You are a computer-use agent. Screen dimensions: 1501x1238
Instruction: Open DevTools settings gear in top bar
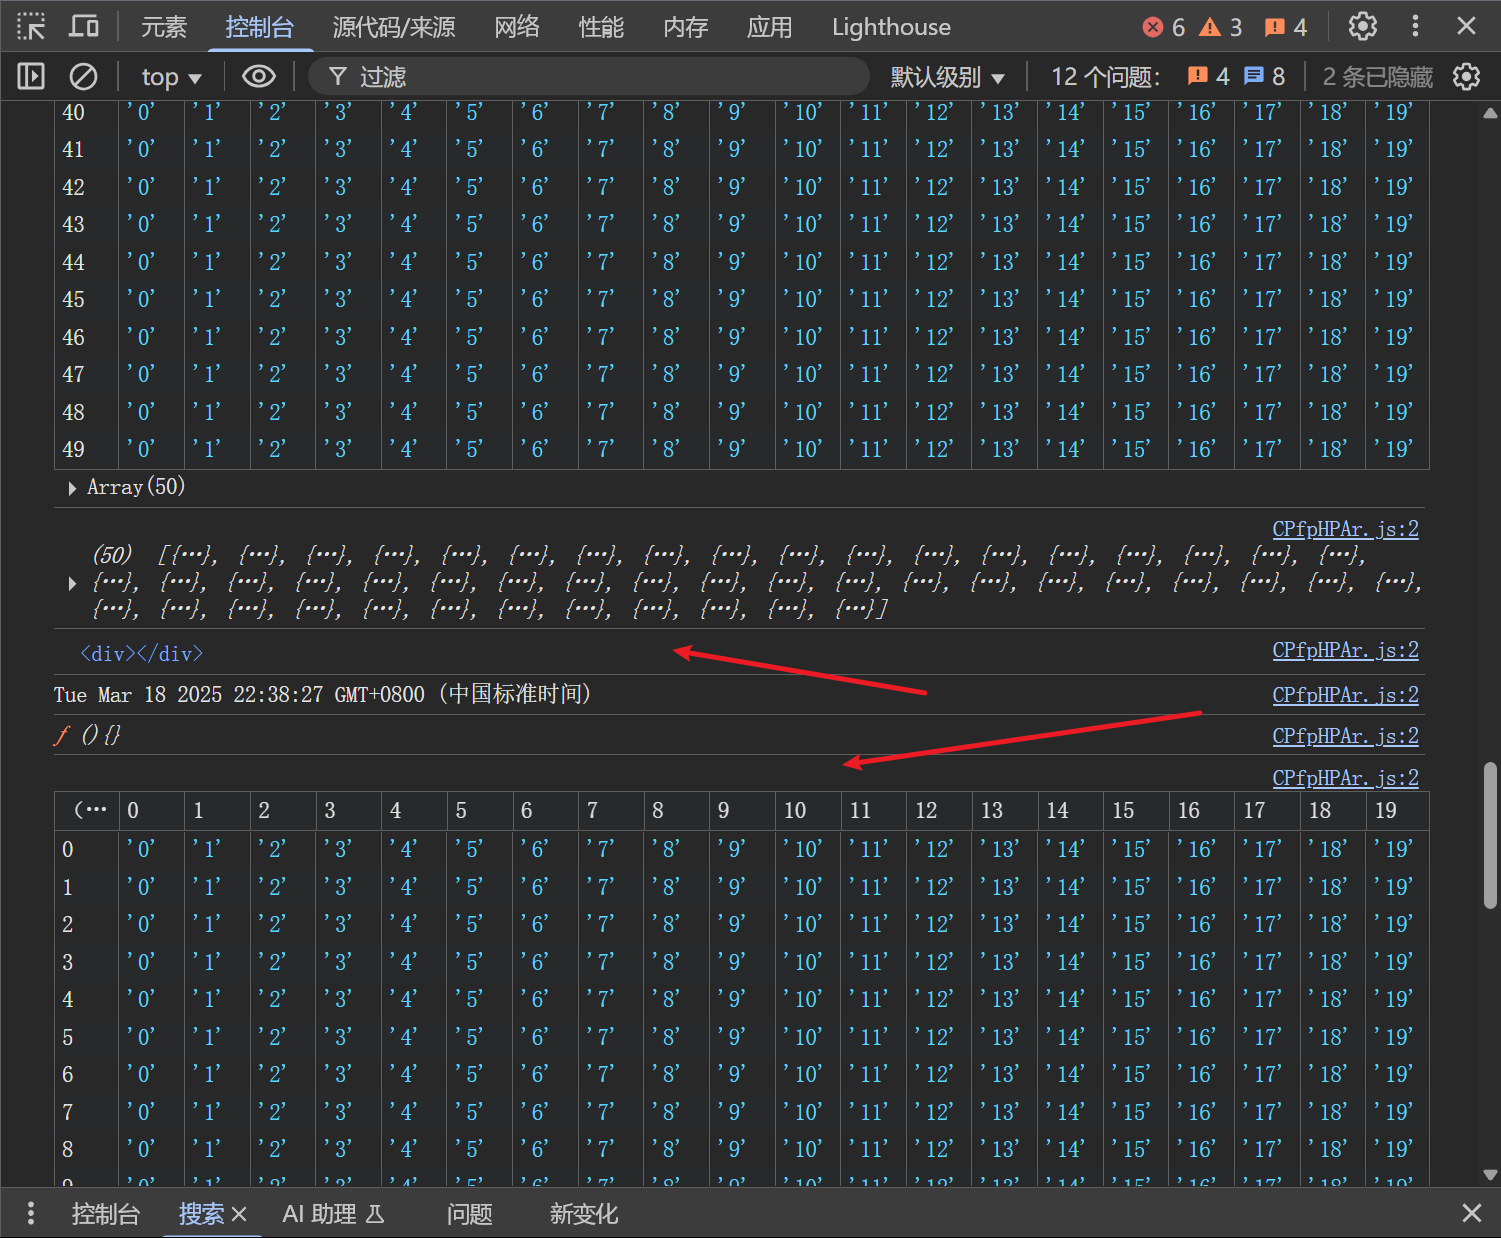click(x=1362, y=27)
